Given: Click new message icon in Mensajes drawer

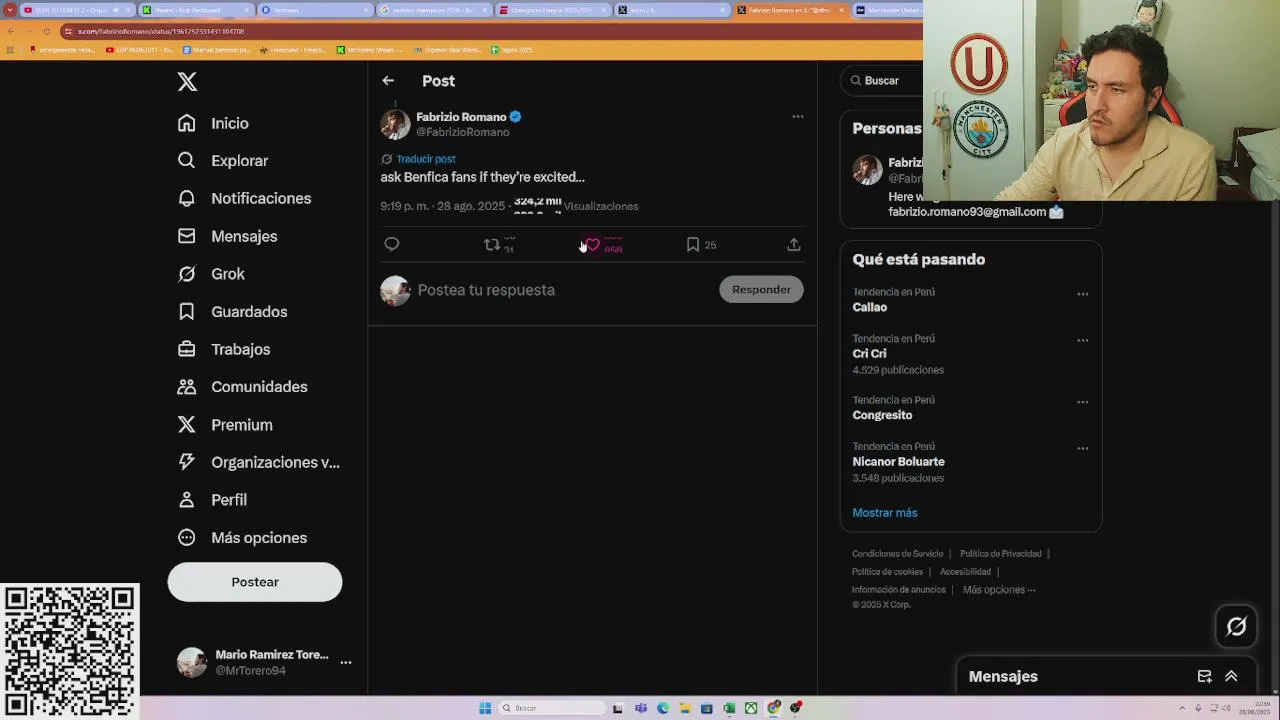Looking at the screenshot, I should (1204, 677).
